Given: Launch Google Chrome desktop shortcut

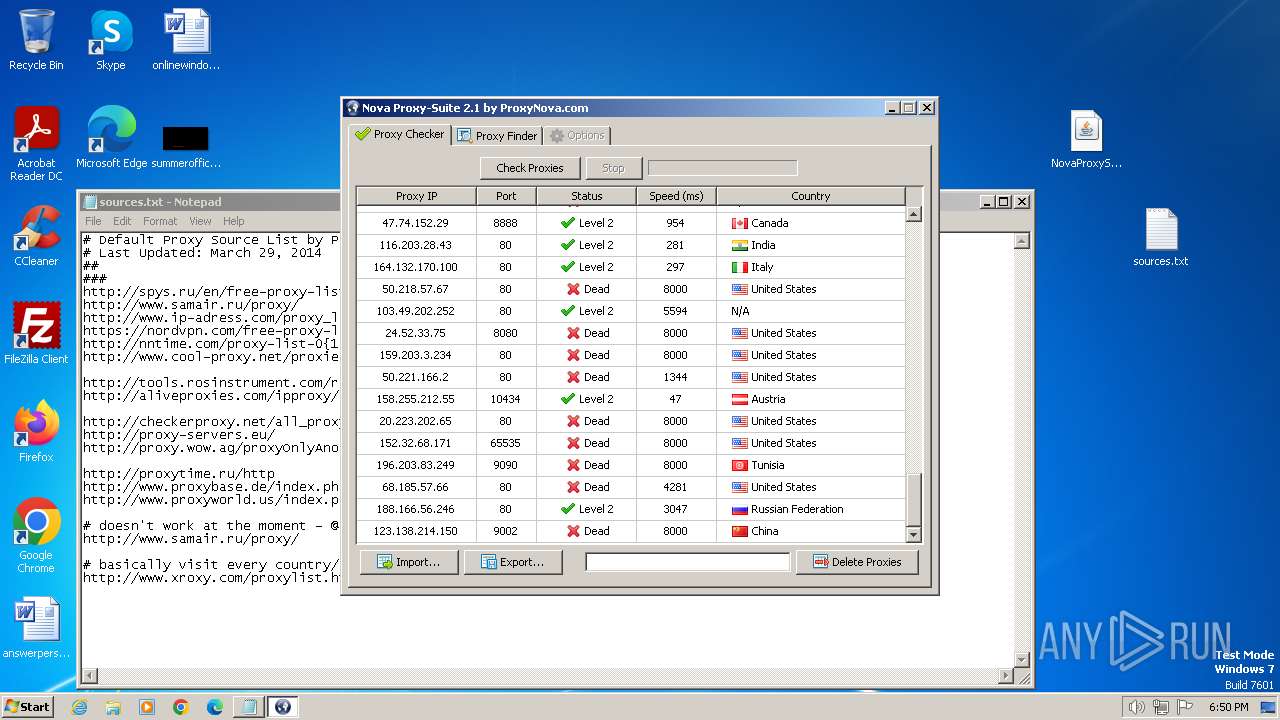Looking at the screenshot, I should pos(36,535).
